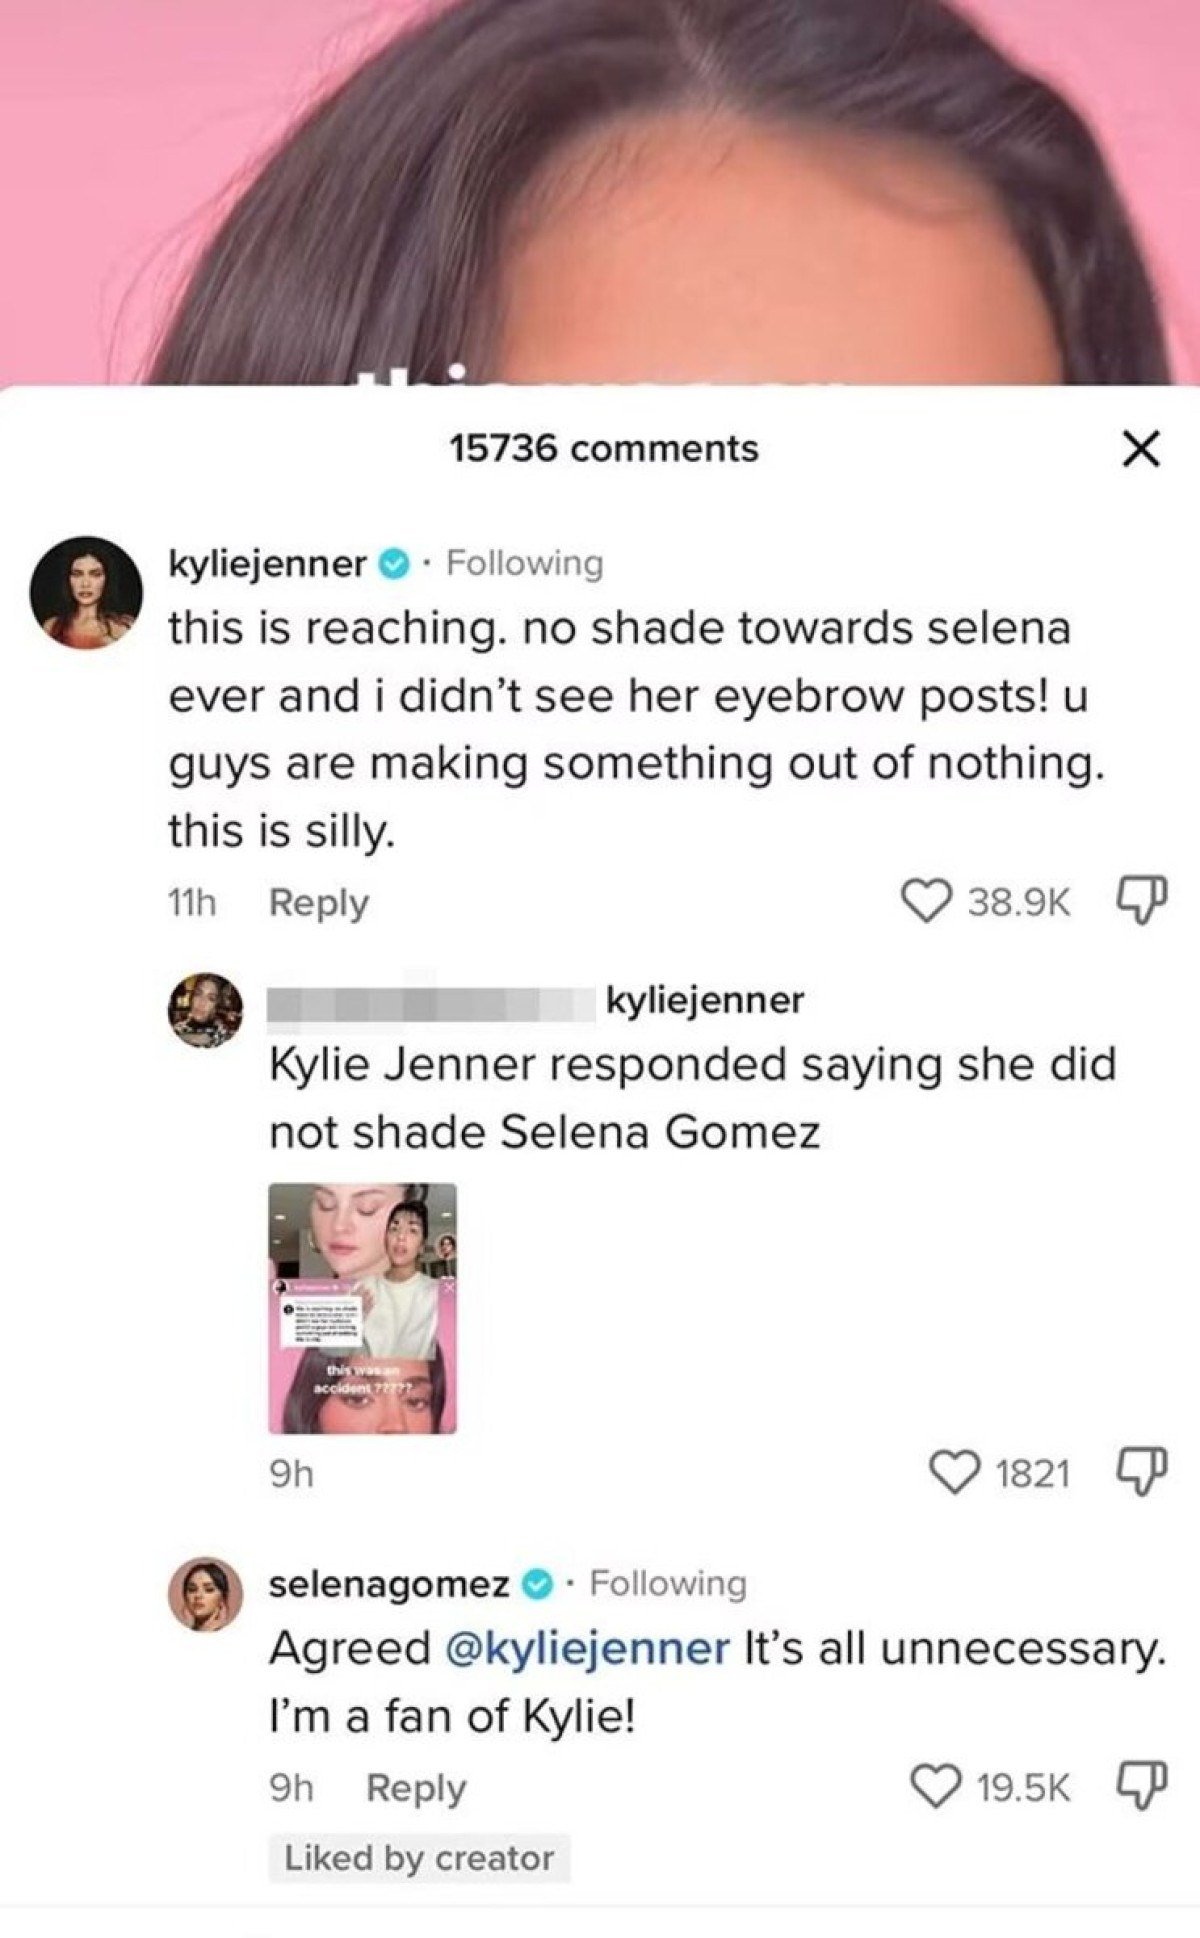Reply to kyliejenner's comment
Image resolution: width=1200 pixels, height=1938 pixels.
tap(318, 903)
